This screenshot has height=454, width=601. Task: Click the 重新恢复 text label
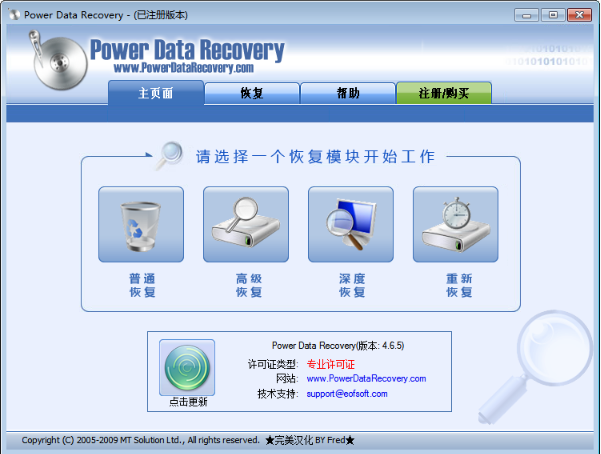(x=459, y=285)
